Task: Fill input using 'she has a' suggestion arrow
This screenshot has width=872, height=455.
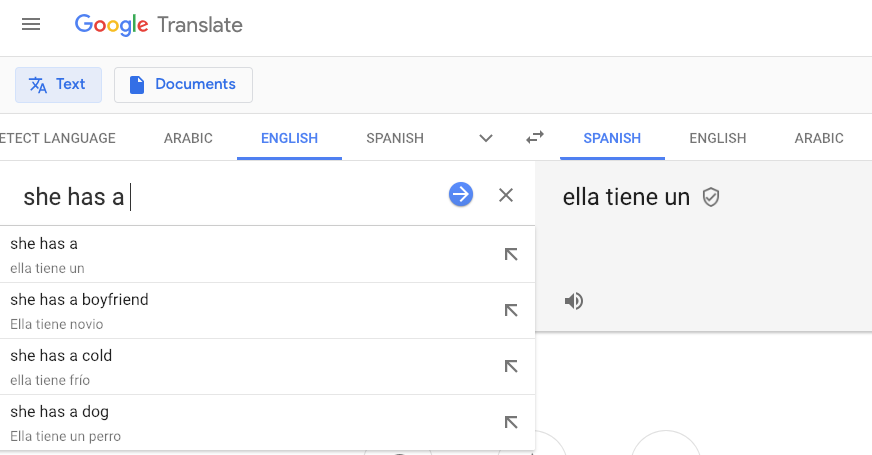Action: (511, 254)
